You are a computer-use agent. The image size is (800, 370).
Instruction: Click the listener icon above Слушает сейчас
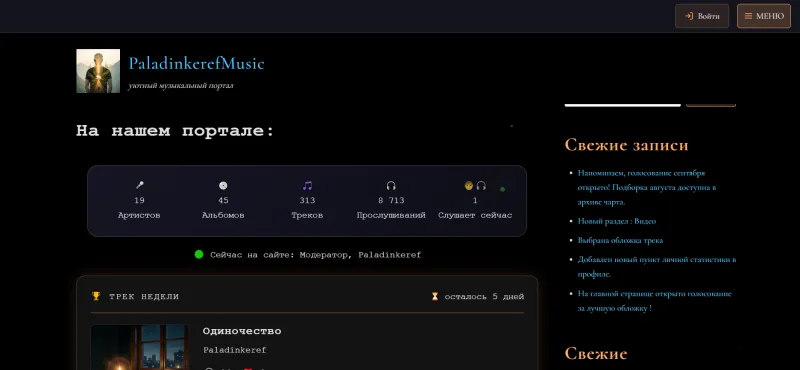point(475,185)
